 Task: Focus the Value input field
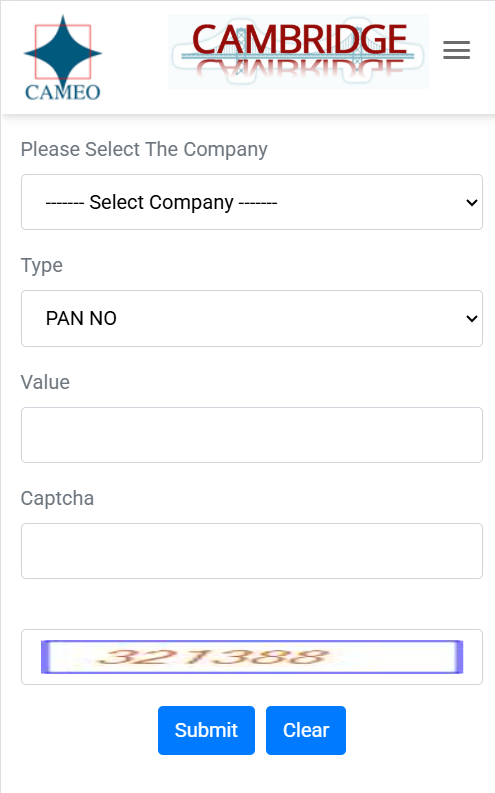point(252,435)
